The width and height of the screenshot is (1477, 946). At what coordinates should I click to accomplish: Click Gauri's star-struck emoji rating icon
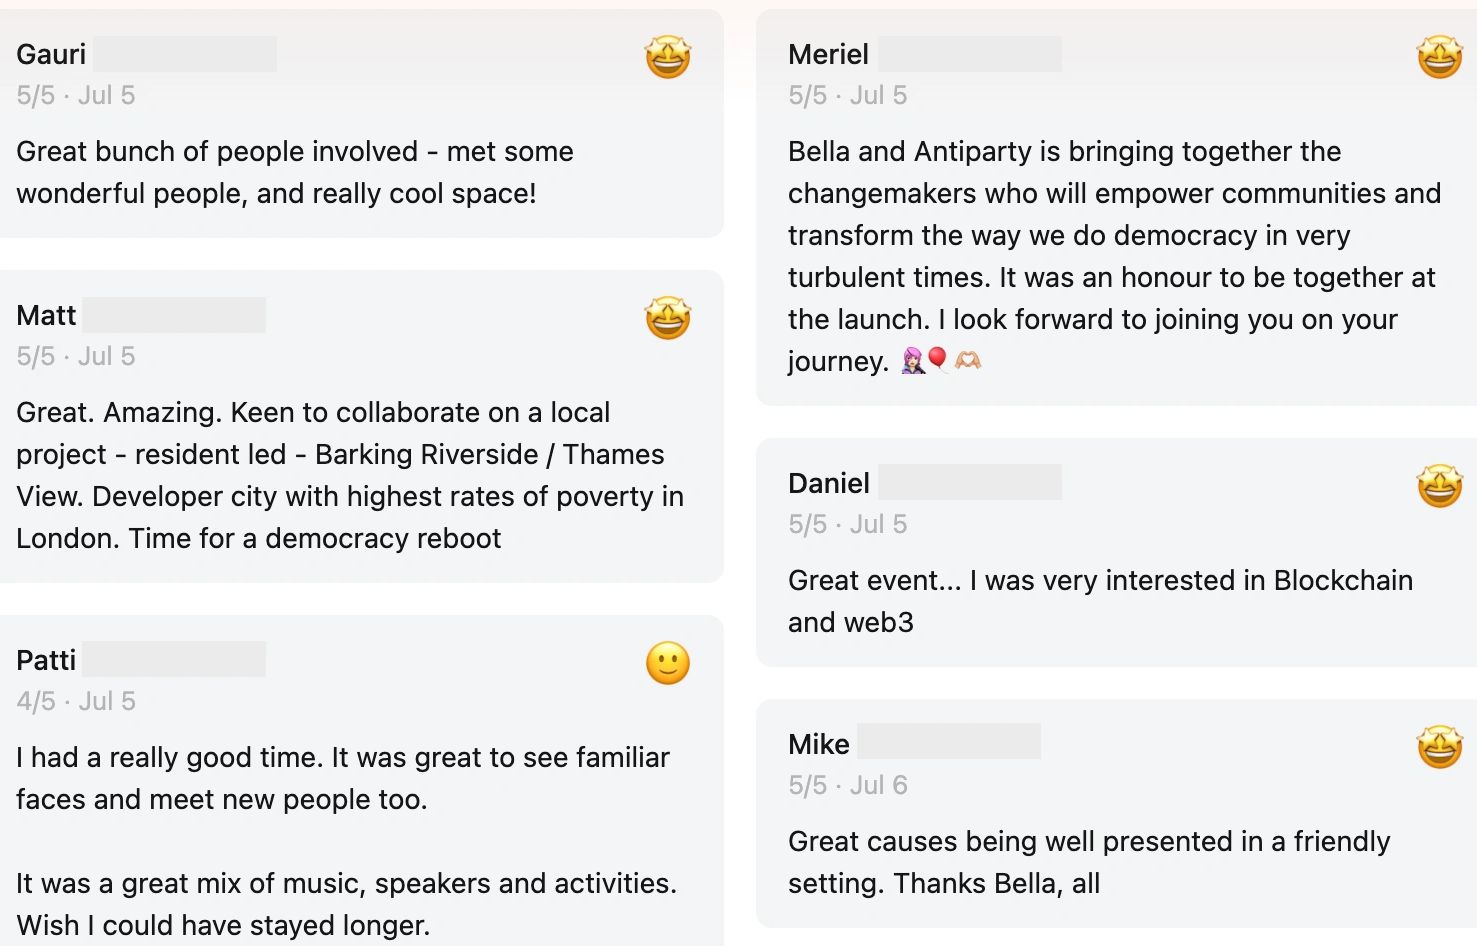[x=668, y=57]
